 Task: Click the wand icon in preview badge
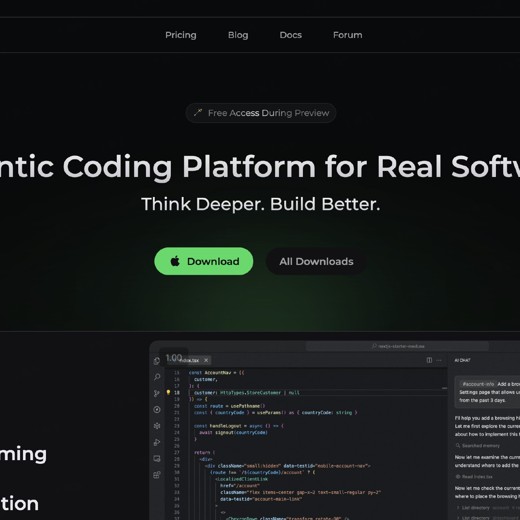pos(198,113)
